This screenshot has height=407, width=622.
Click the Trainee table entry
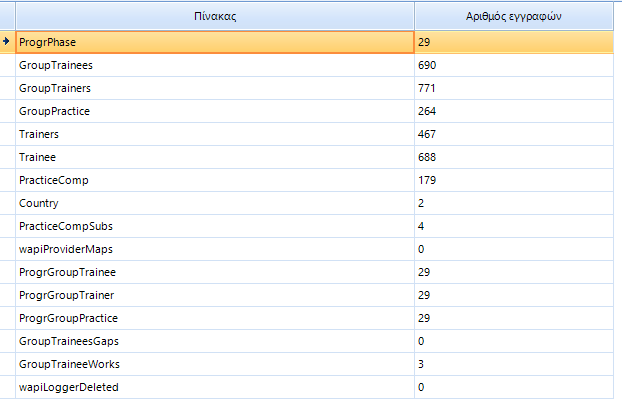coord(38,157)
